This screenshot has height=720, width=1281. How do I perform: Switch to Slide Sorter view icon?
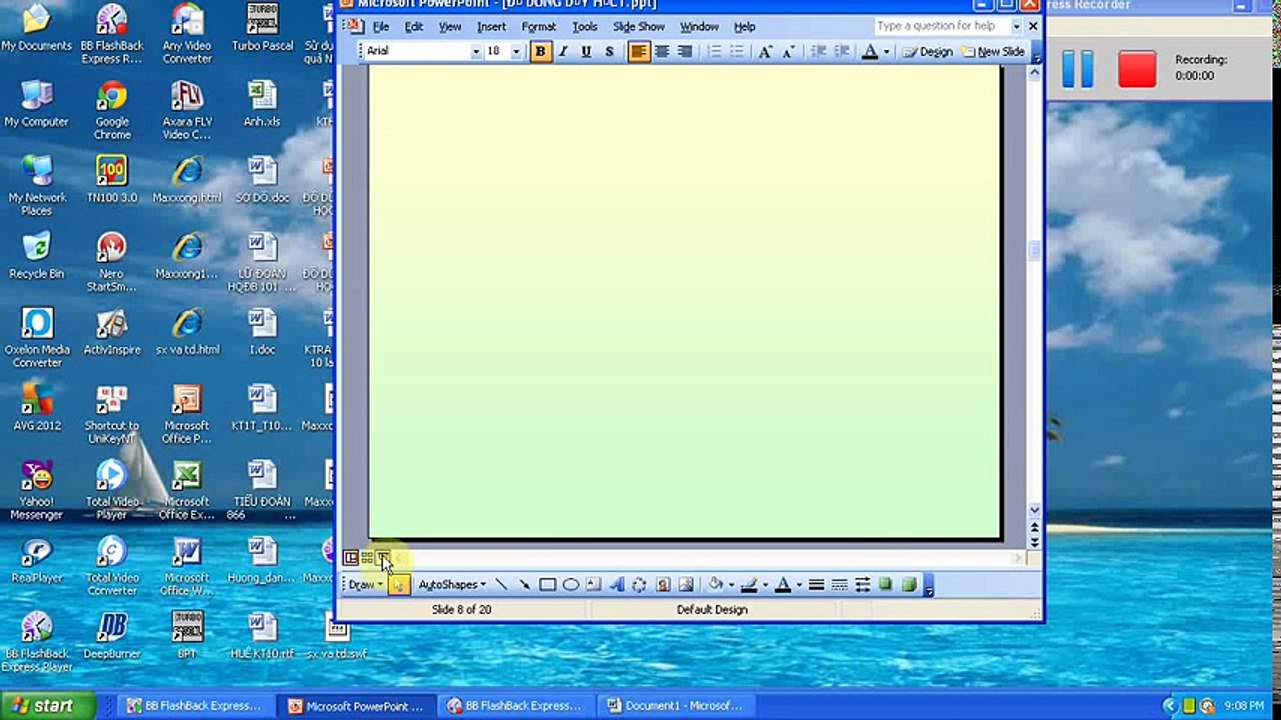pyautogui.click(x=367, y=558)
